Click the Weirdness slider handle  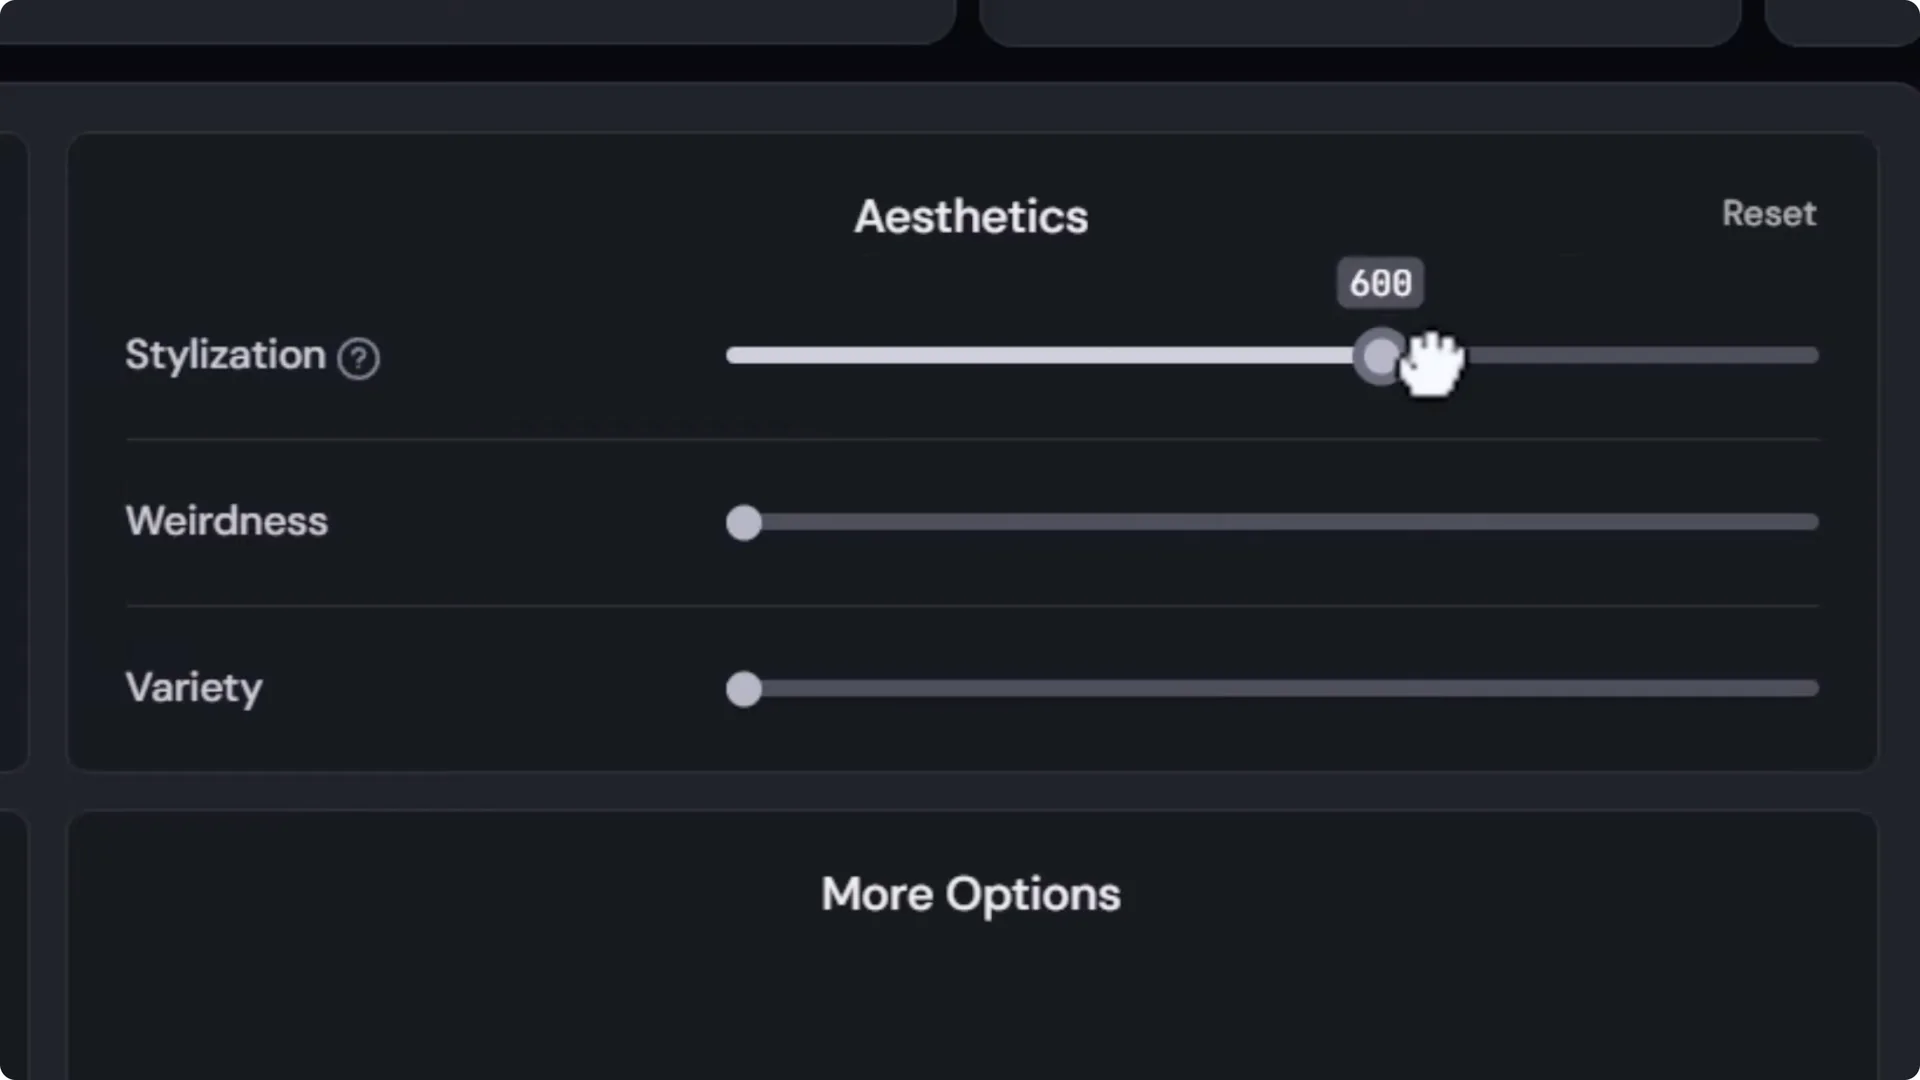744,522
